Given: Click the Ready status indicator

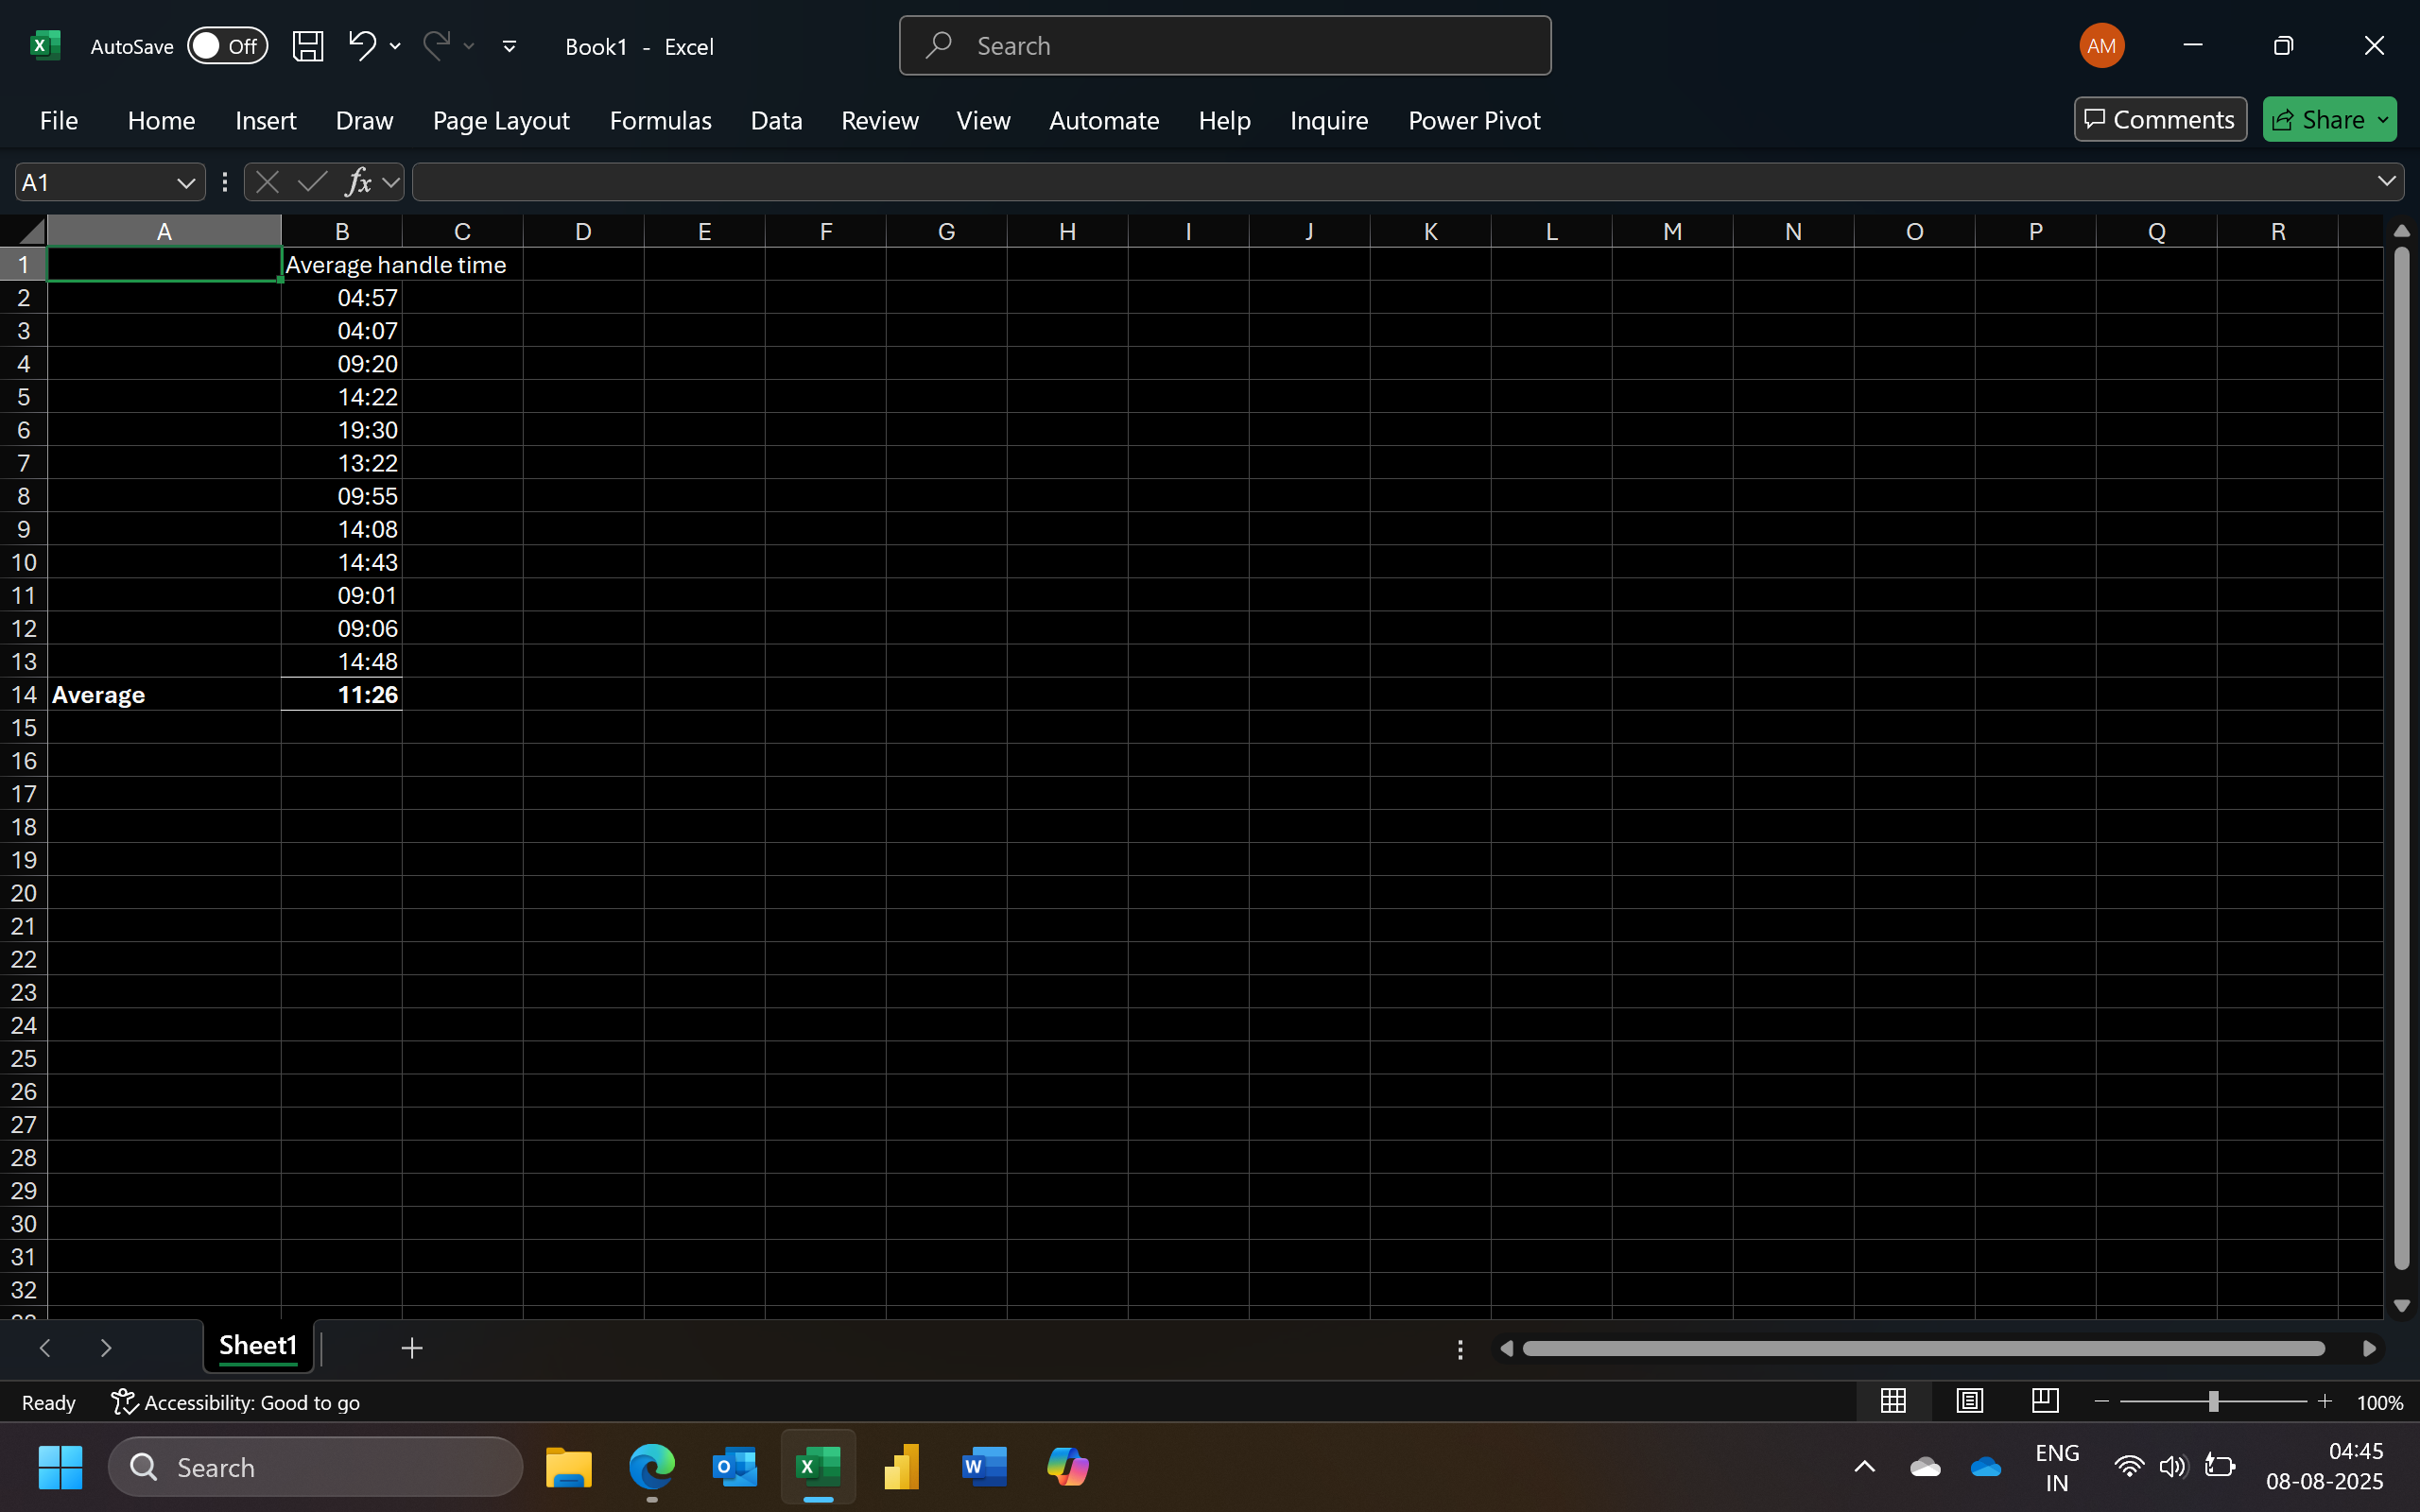Looking at the screenshot, I should (x=49, y=1402).
